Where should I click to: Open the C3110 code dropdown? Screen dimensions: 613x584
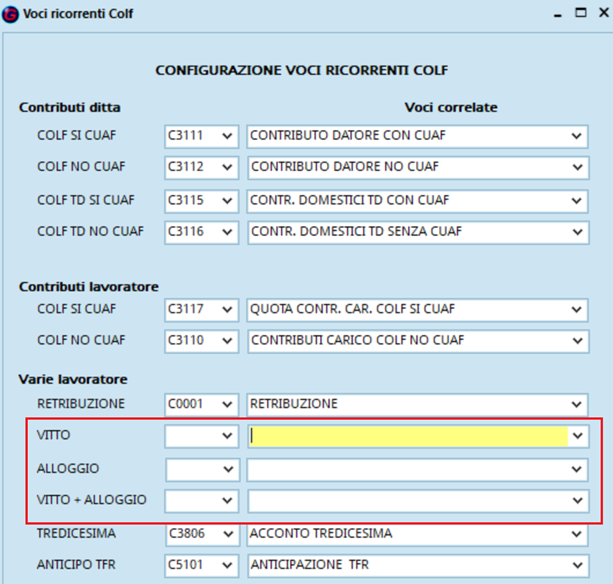click(227, 341)
